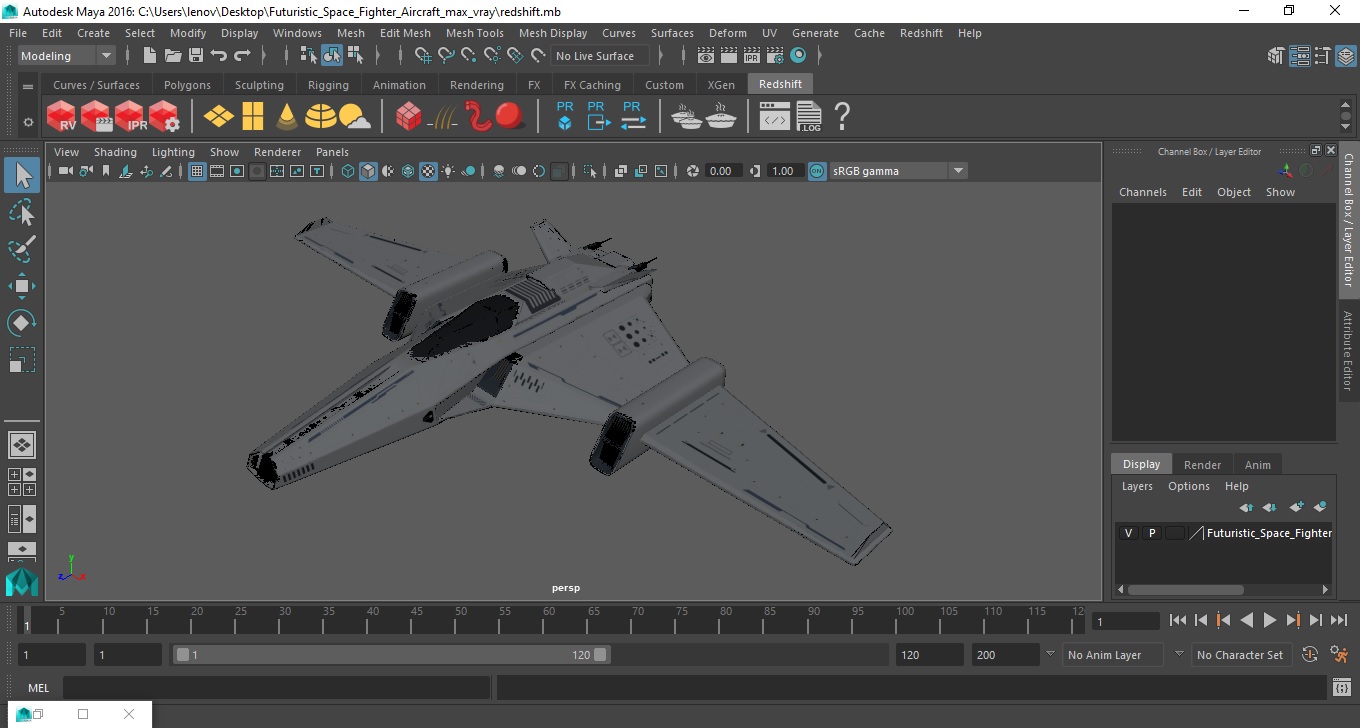The width and height of the screenshot is (1360, 728).
Task: Switch to the Rendering shelf tab
Action: (x=476, y=85)
